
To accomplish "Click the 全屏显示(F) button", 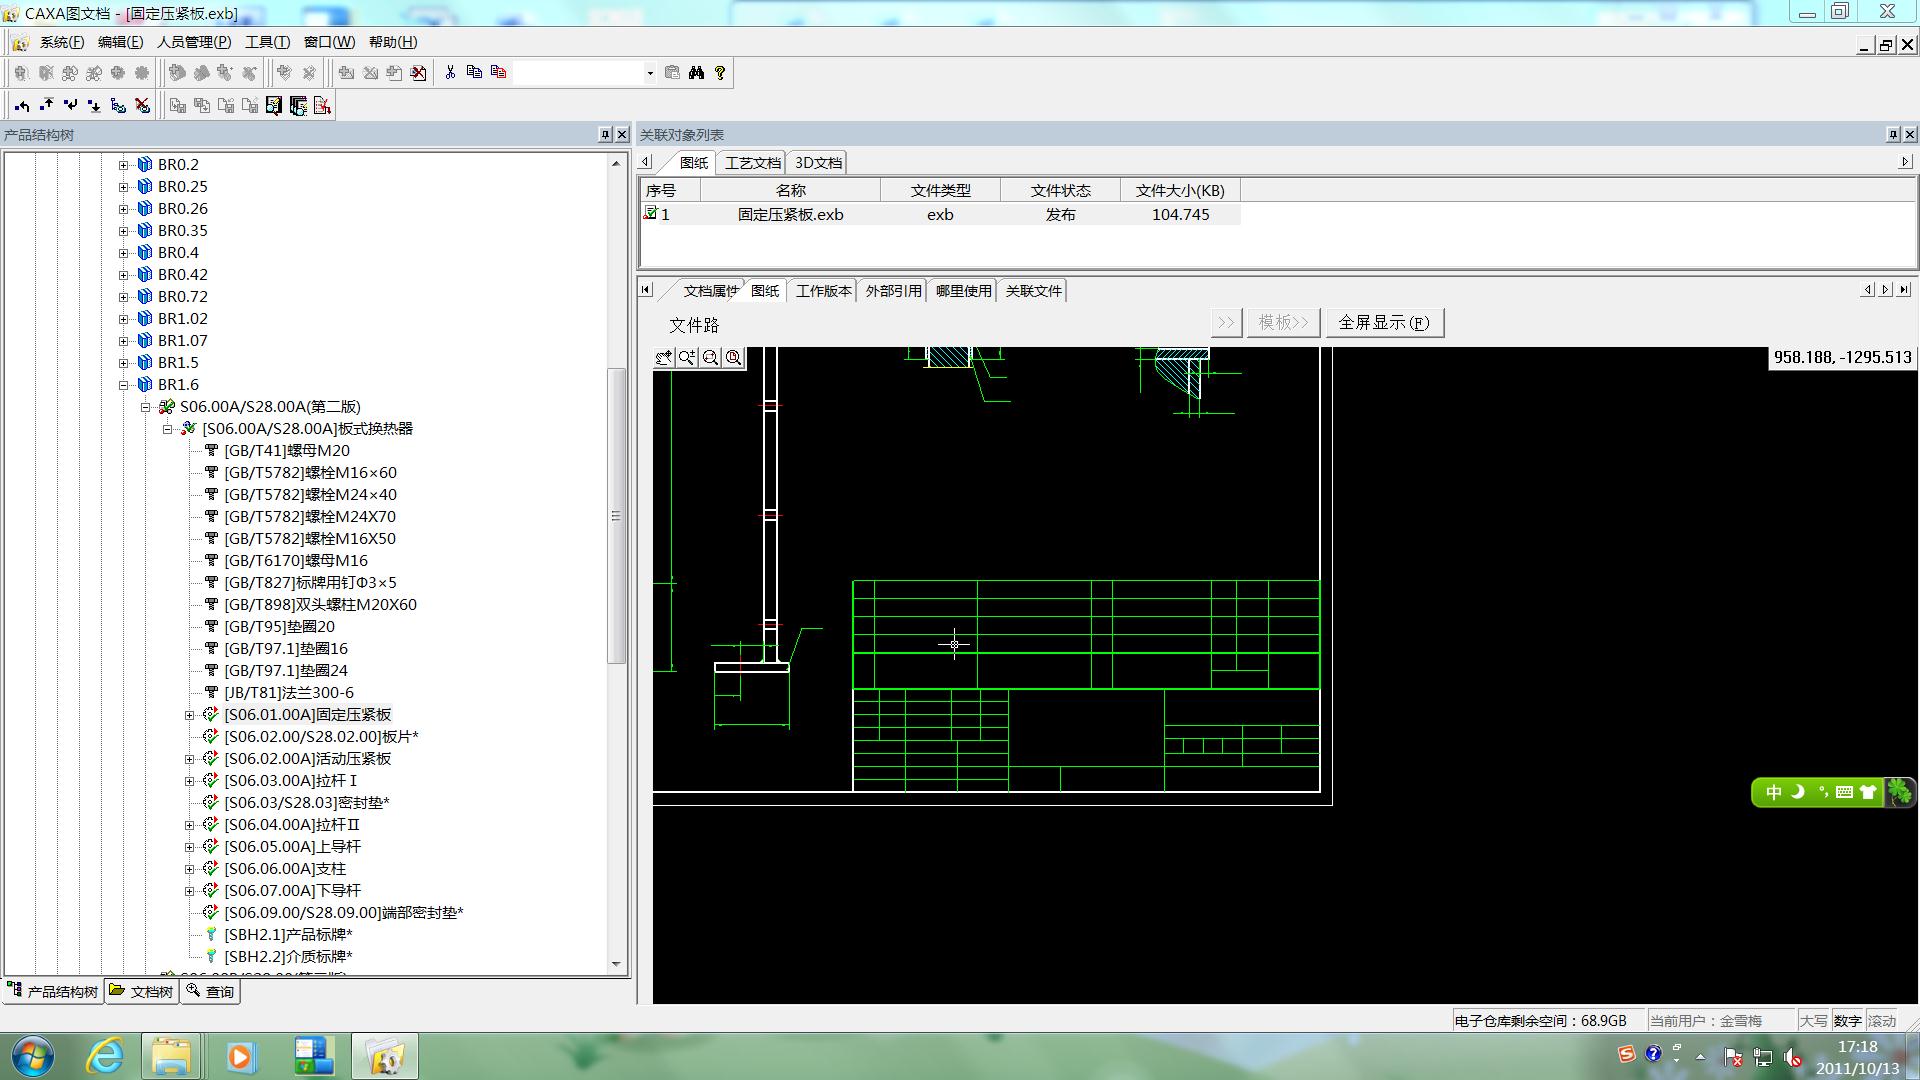I will [1384, 323].
